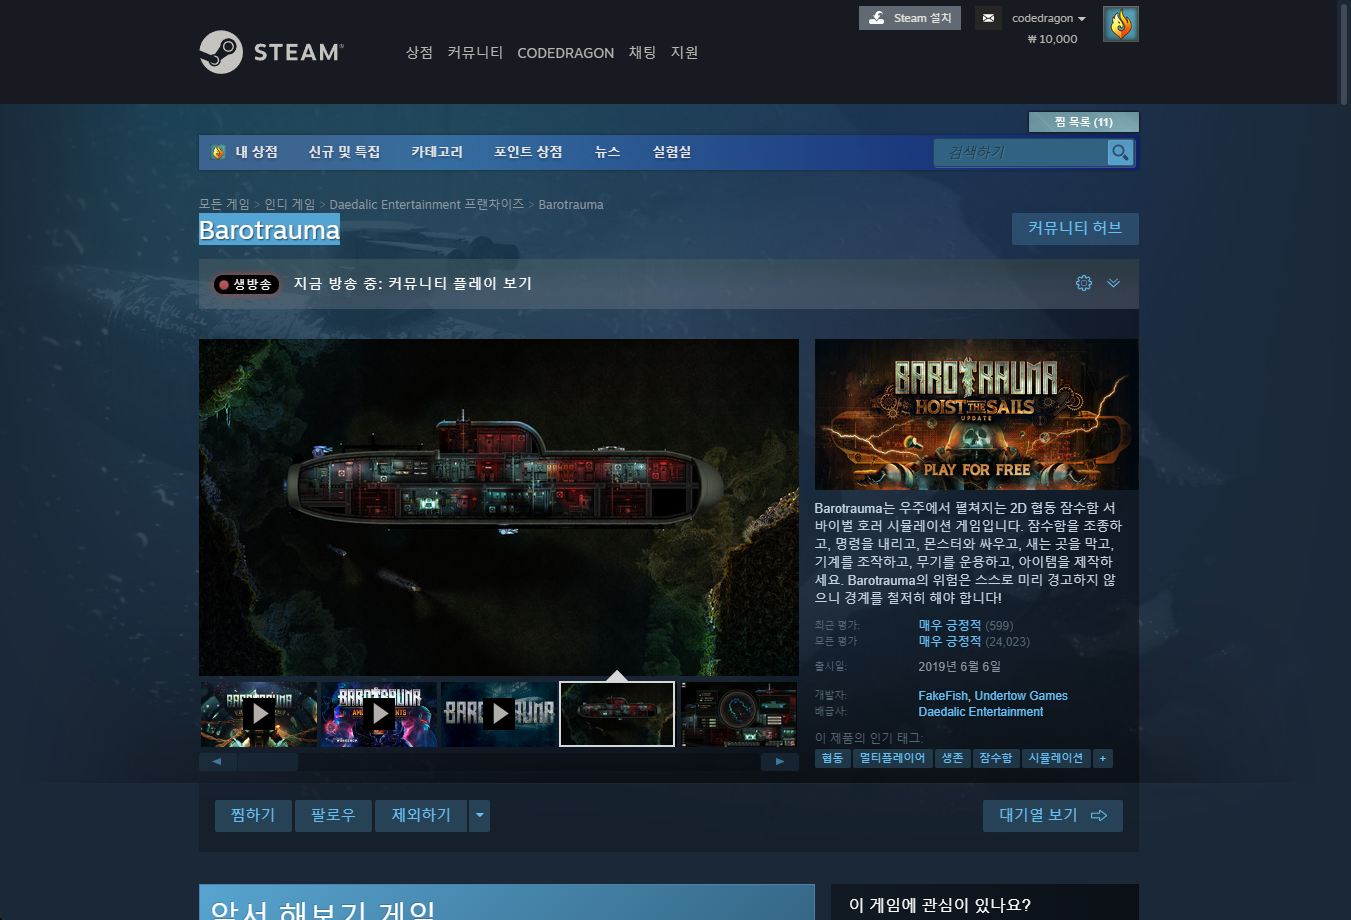Click the Barotrauma Hoist the Sails banner
The image size is (1351, 920).
pyautogui.click(x=976, y=414)
